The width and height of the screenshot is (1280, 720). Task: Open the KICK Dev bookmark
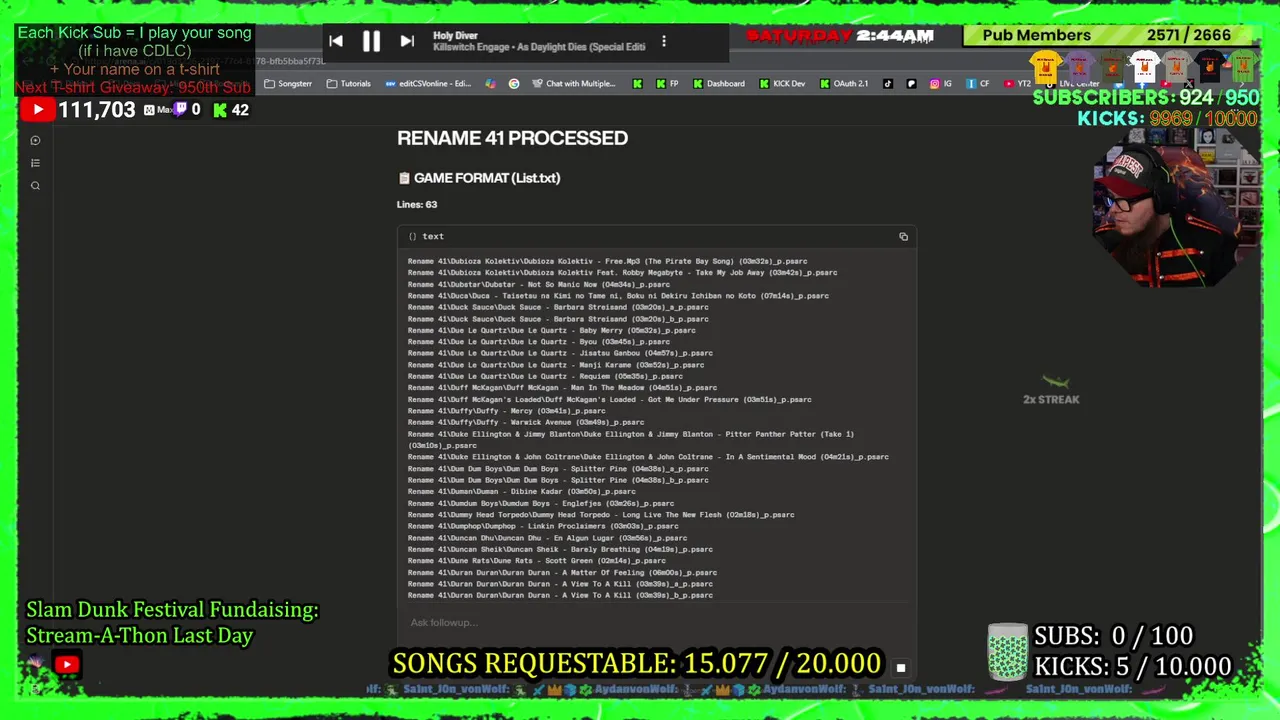pyautogui.click(x=782, y=84)
